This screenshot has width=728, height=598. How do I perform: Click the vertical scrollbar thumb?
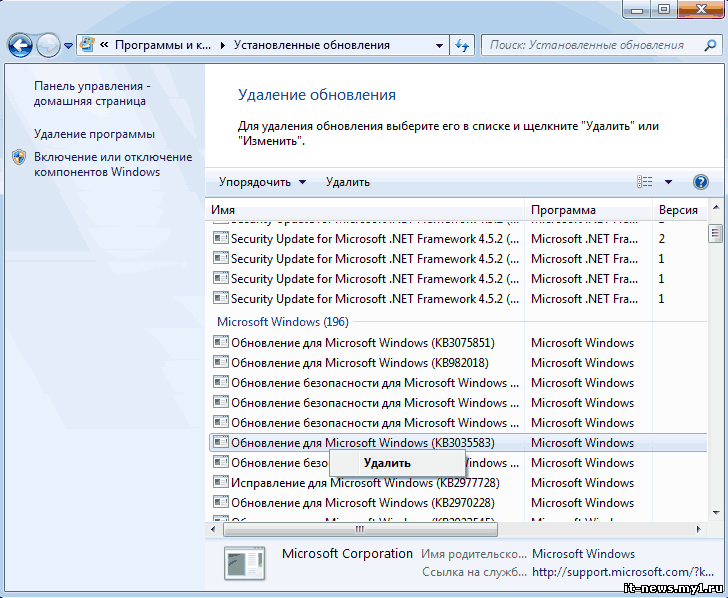pyautogui.click(x=715, y=234)
